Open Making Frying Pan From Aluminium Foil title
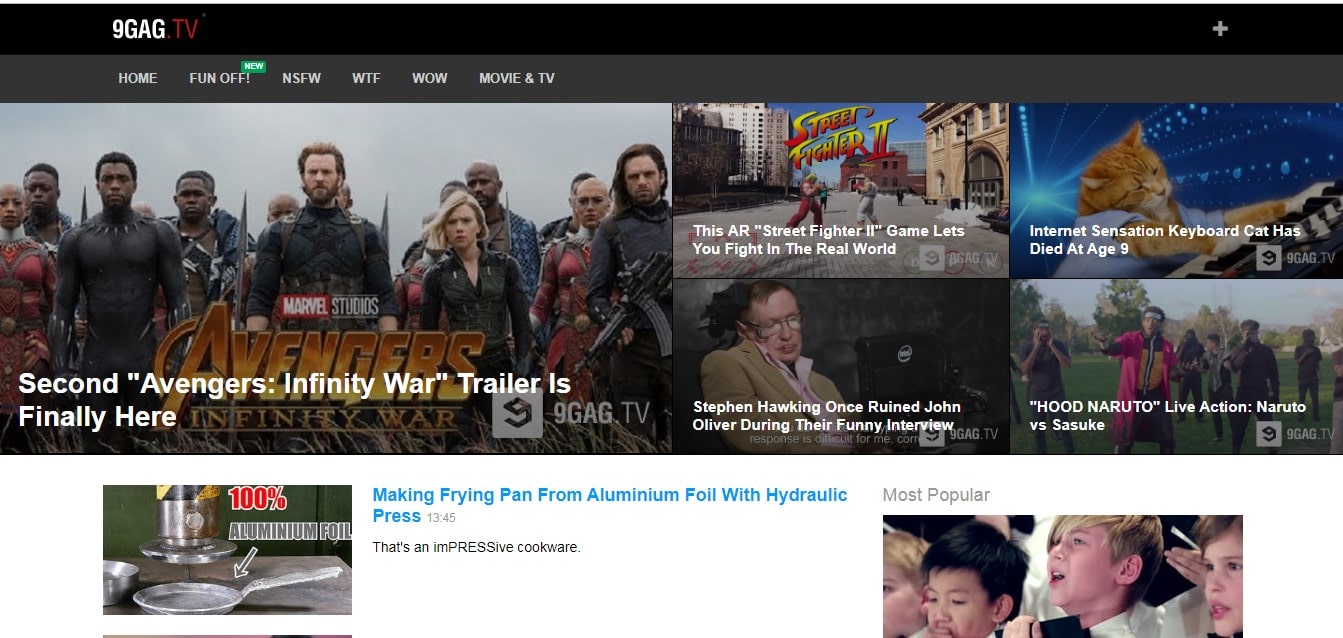The height and width of the screenshot is (638, 1343). 610,505
